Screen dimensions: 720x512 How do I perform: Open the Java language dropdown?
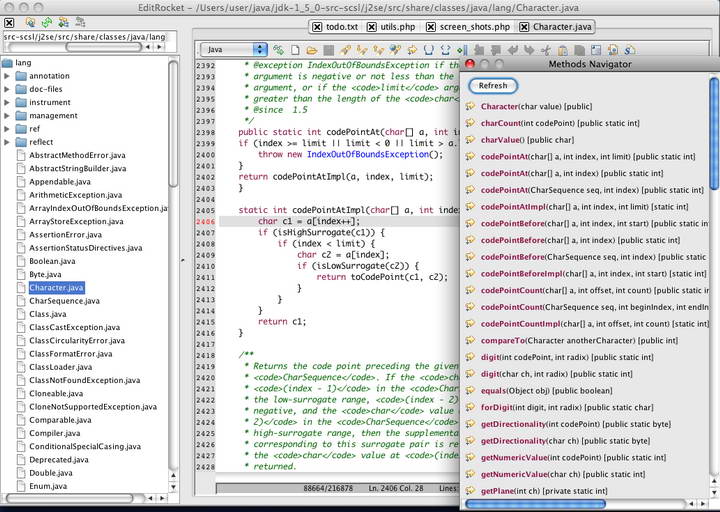tap(234, 49)
